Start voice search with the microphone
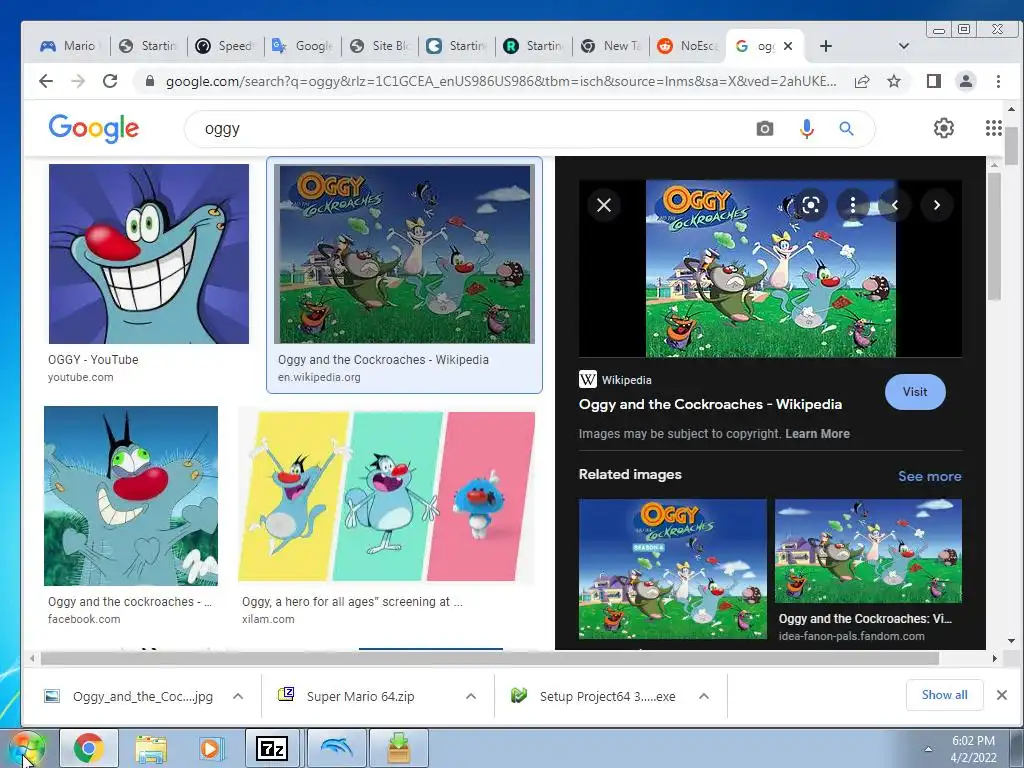The image size is (1024, 768). [807, 129]
